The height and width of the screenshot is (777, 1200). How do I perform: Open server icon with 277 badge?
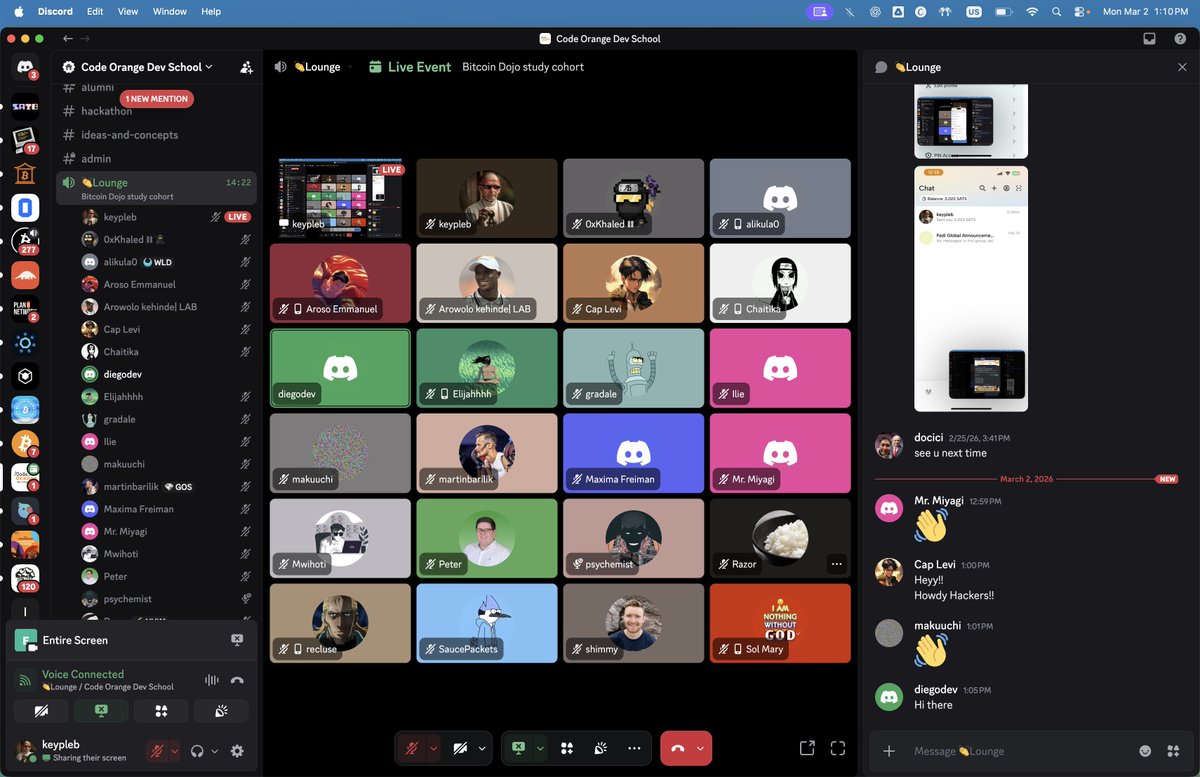(x=25, y=240)
